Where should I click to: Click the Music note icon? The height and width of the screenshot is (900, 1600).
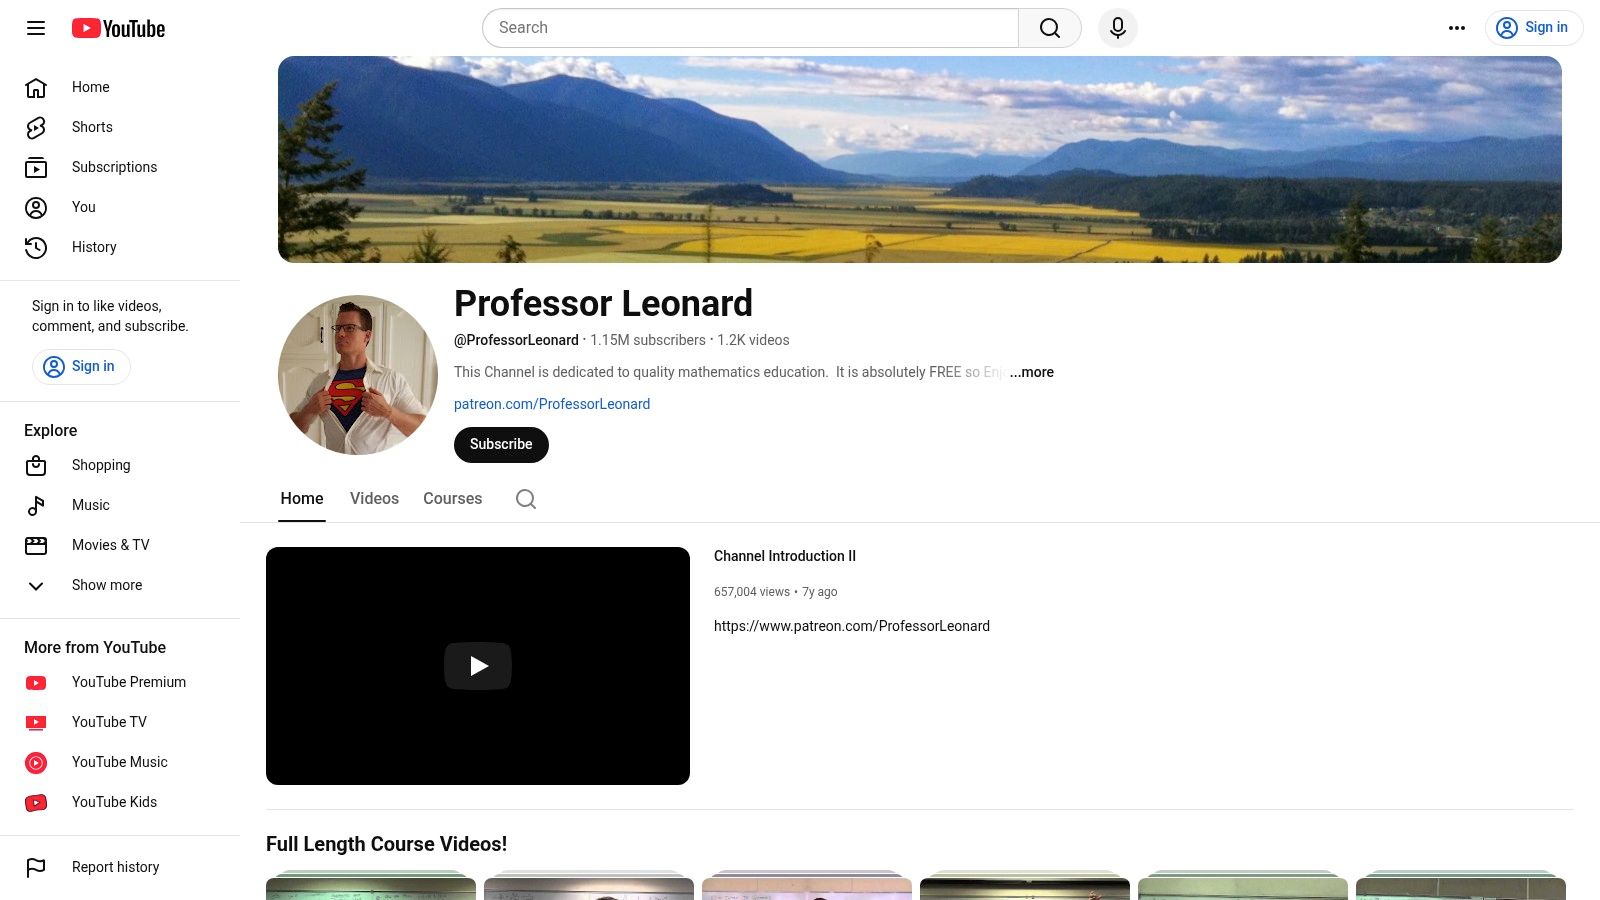point(36,506)
